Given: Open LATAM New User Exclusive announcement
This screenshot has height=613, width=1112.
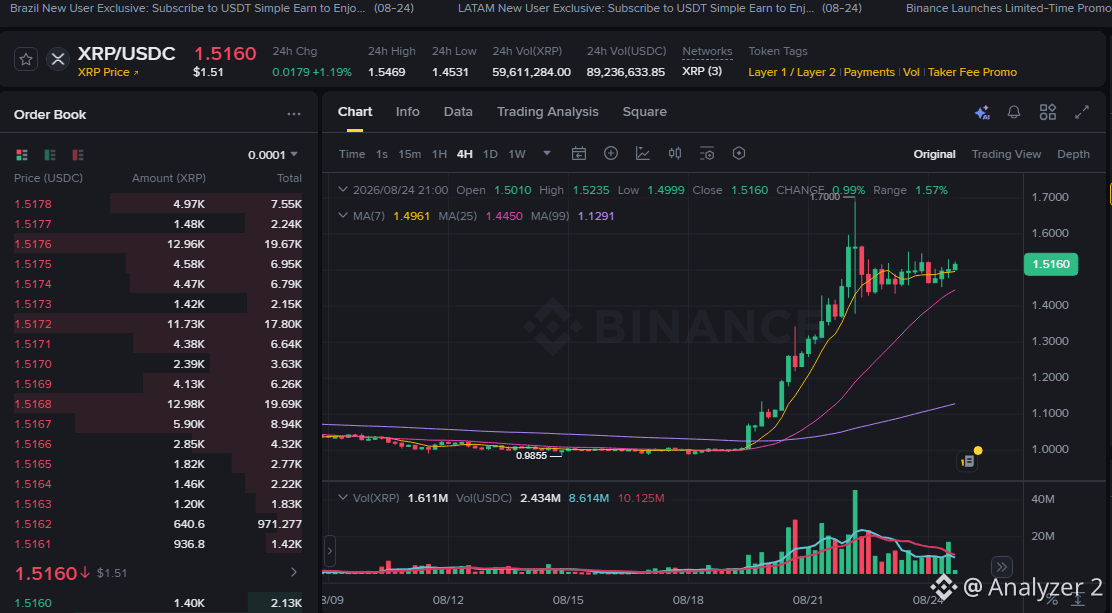Looking at the screenshot, I should coord(660,9).
